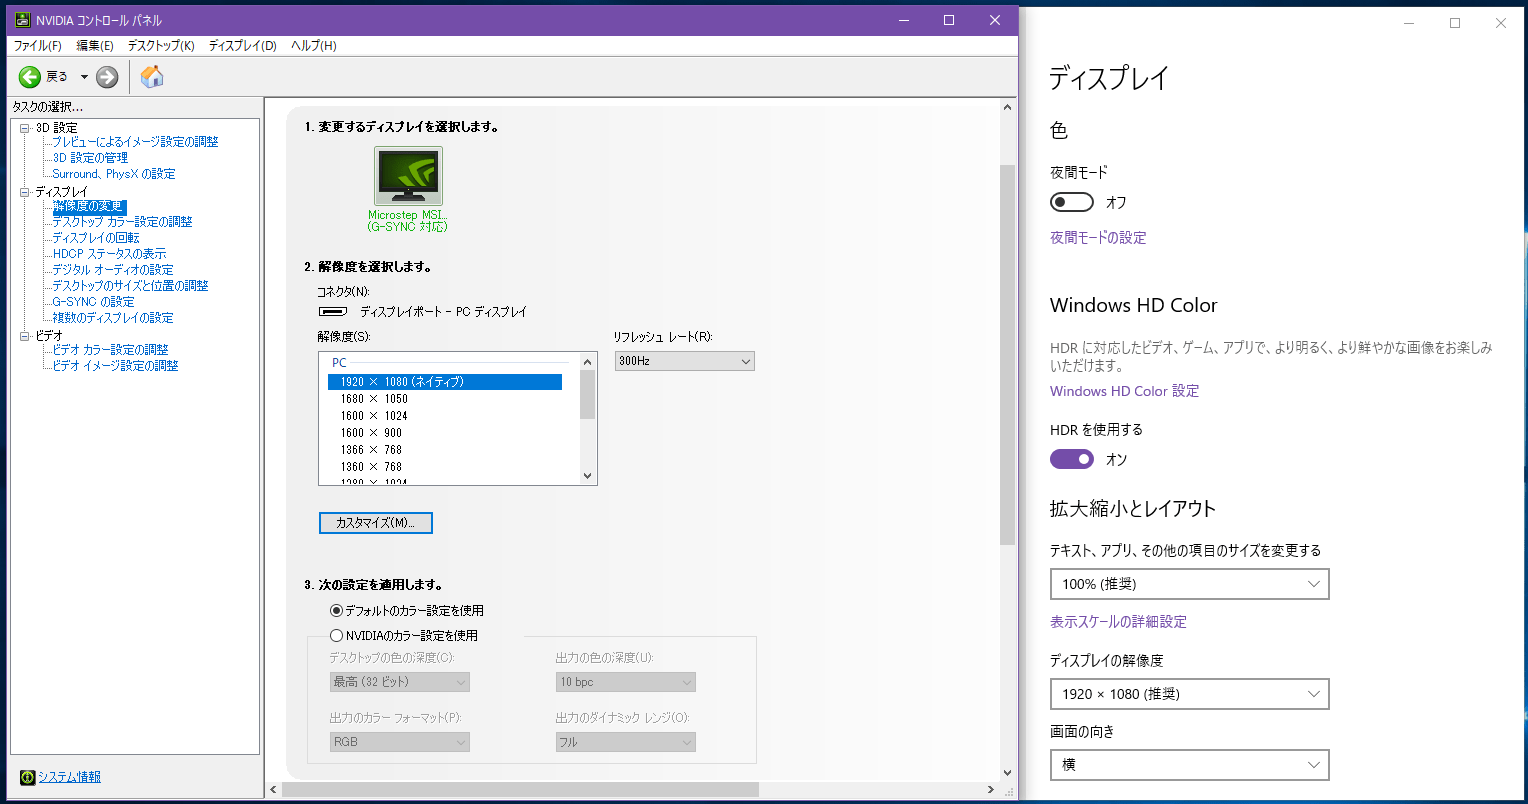Click the システム情報 icon at bottom left
The height and width of the screenshot is (804, 1528).
click(27, 777)
